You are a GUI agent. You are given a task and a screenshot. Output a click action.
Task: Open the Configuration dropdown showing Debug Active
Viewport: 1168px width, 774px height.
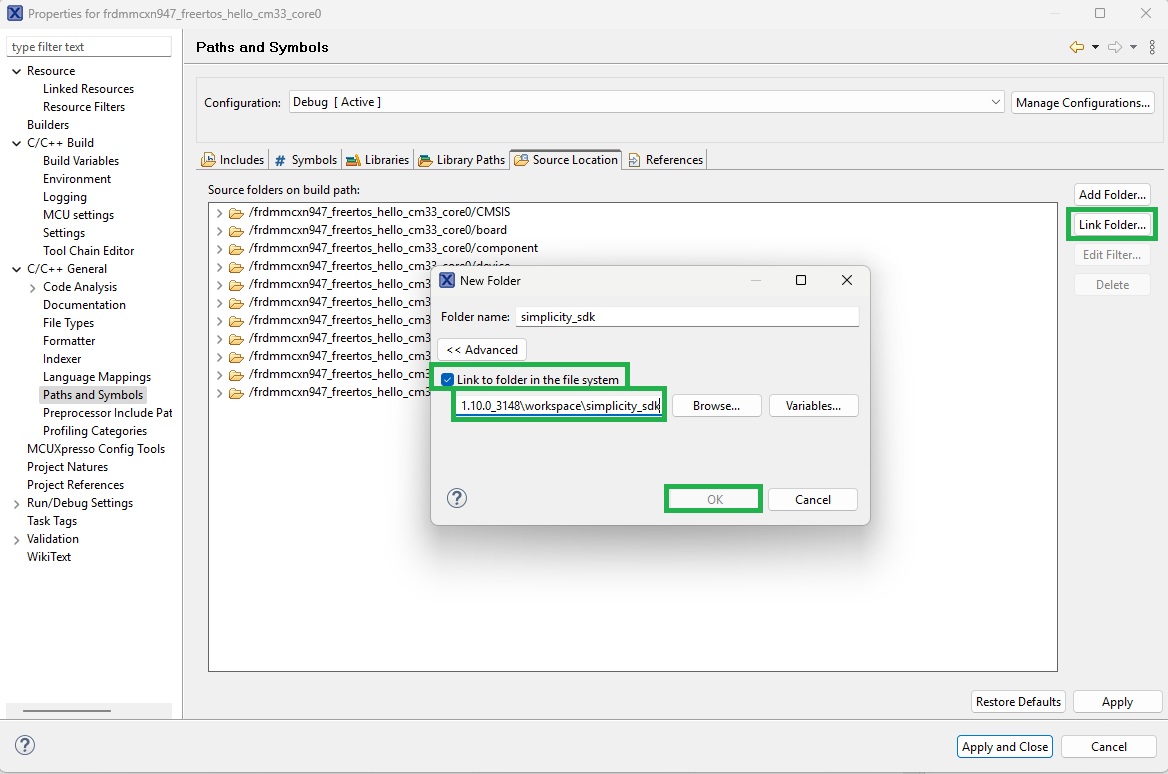(995, 101)
